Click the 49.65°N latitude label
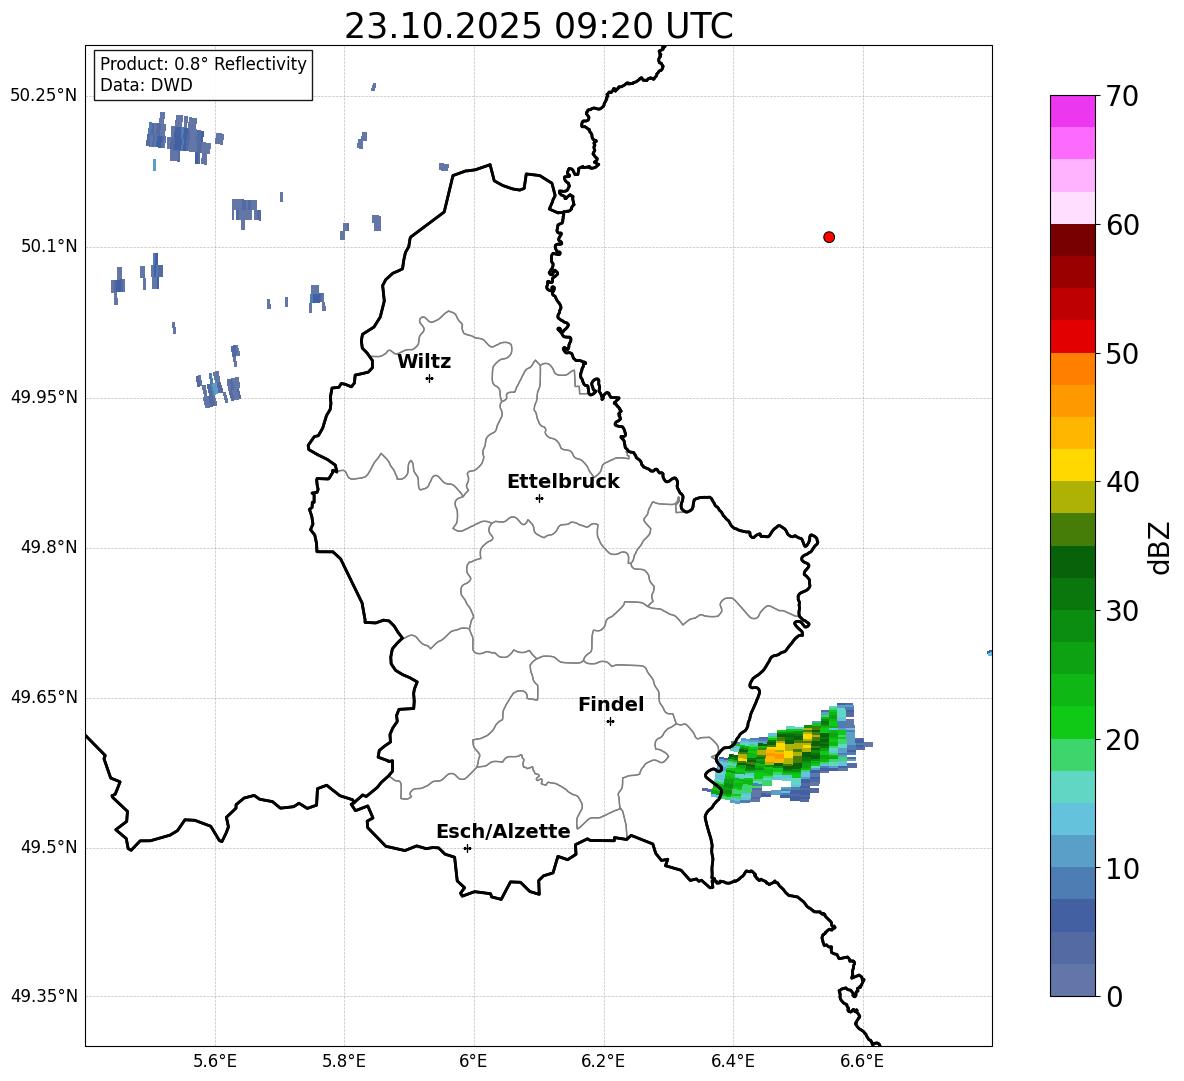 pos(44,697)
